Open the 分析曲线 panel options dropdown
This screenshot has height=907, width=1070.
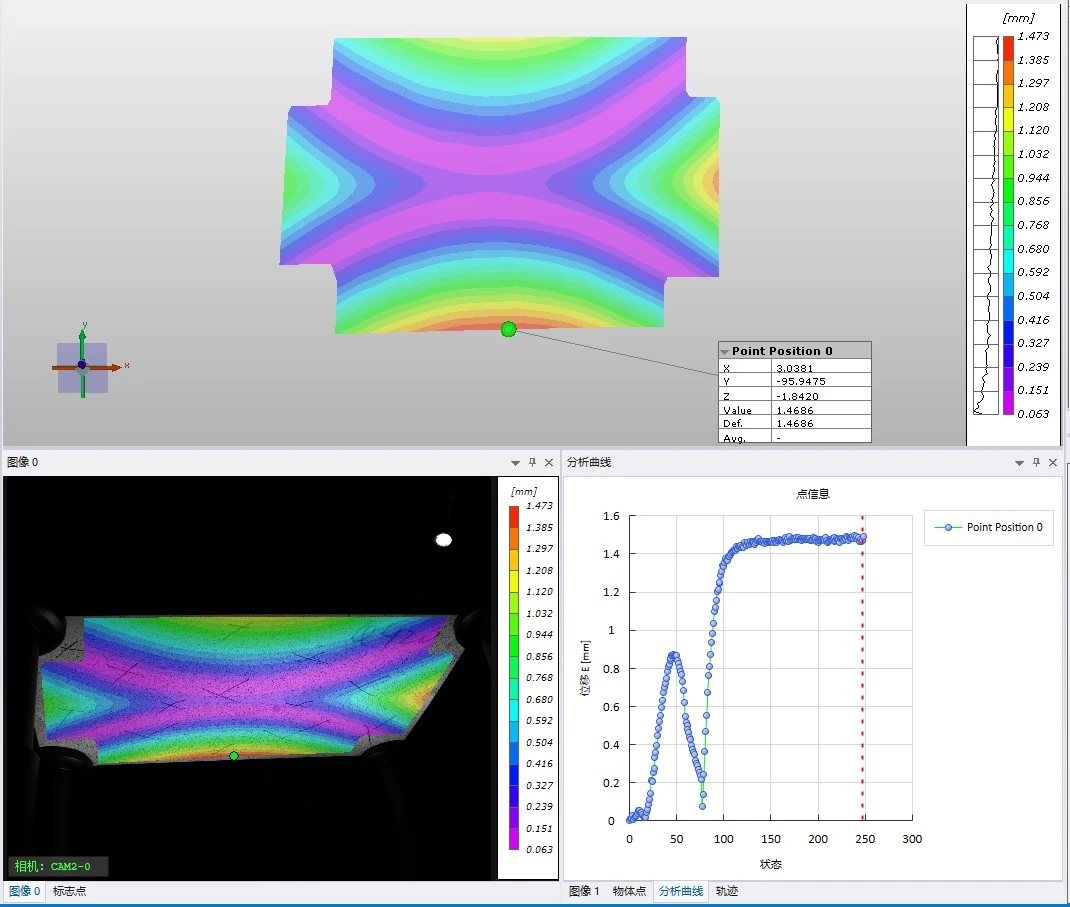1019,463
